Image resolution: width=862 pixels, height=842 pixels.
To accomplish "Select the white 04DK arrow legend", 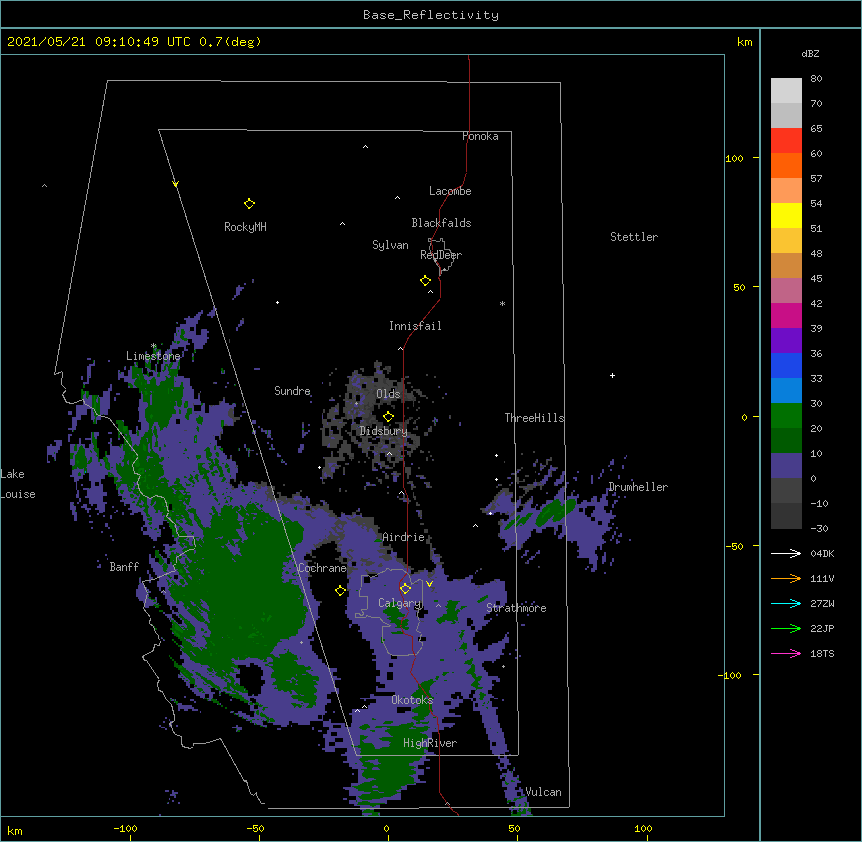I will (786, 553).
